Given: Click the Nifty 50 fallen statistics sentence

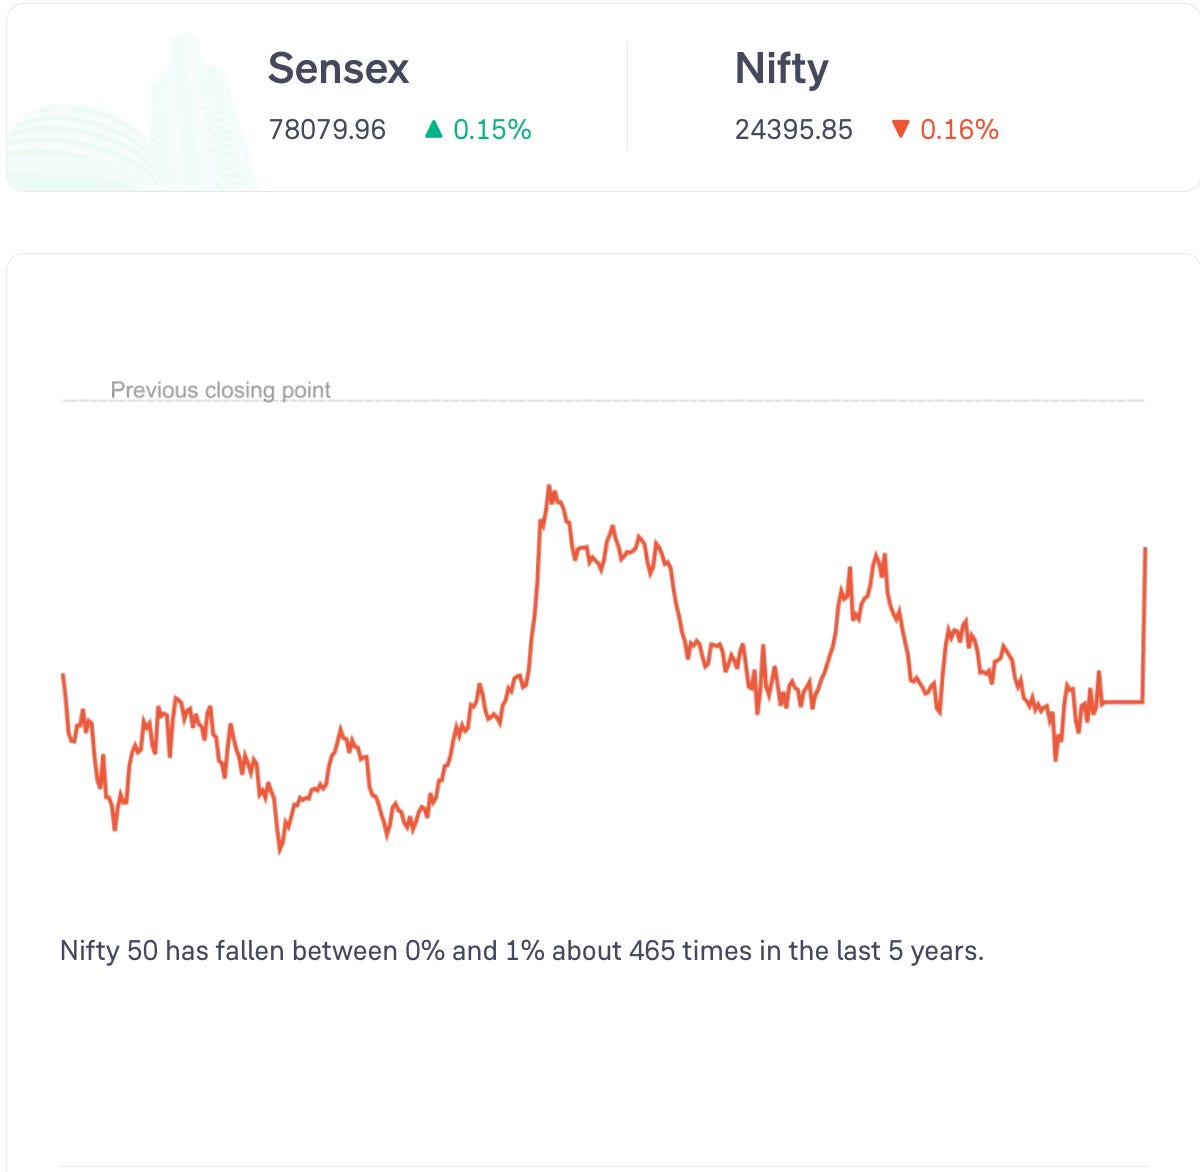Looking at the screenshot, I should pyautogui.click(x=522, y=950).
